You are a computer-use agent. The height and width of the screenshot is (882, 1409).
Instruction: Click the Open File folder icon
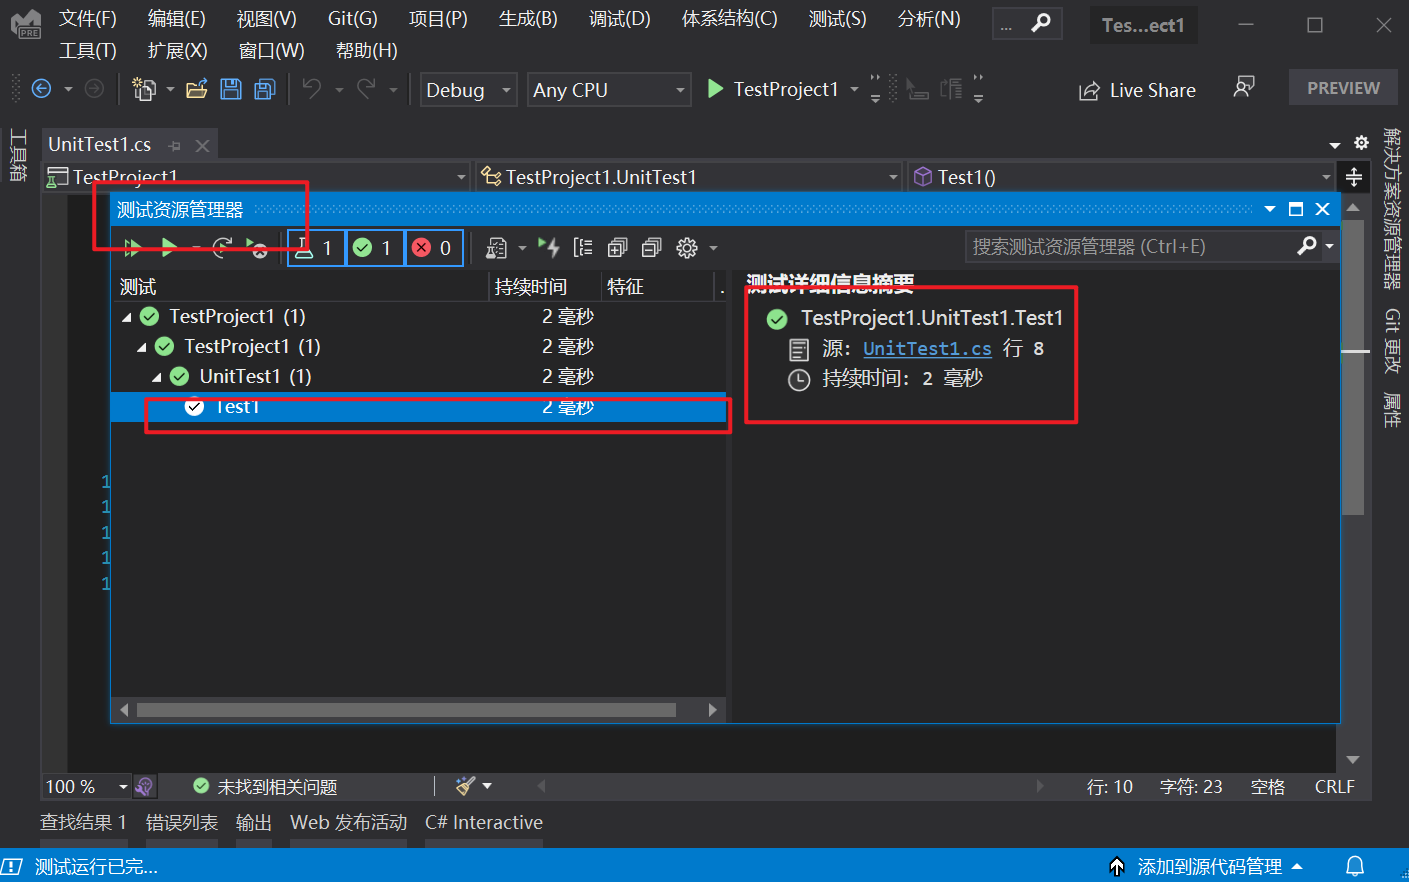tap(197, 89)
